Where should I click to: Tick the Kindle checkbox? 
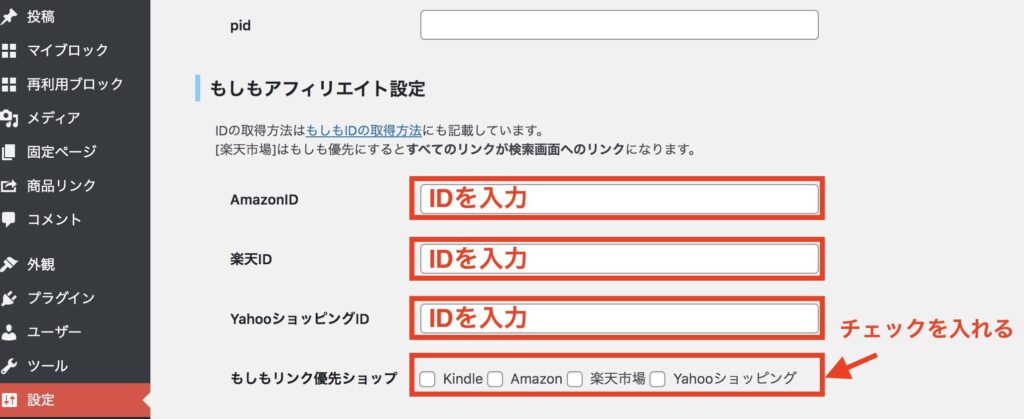427,379
